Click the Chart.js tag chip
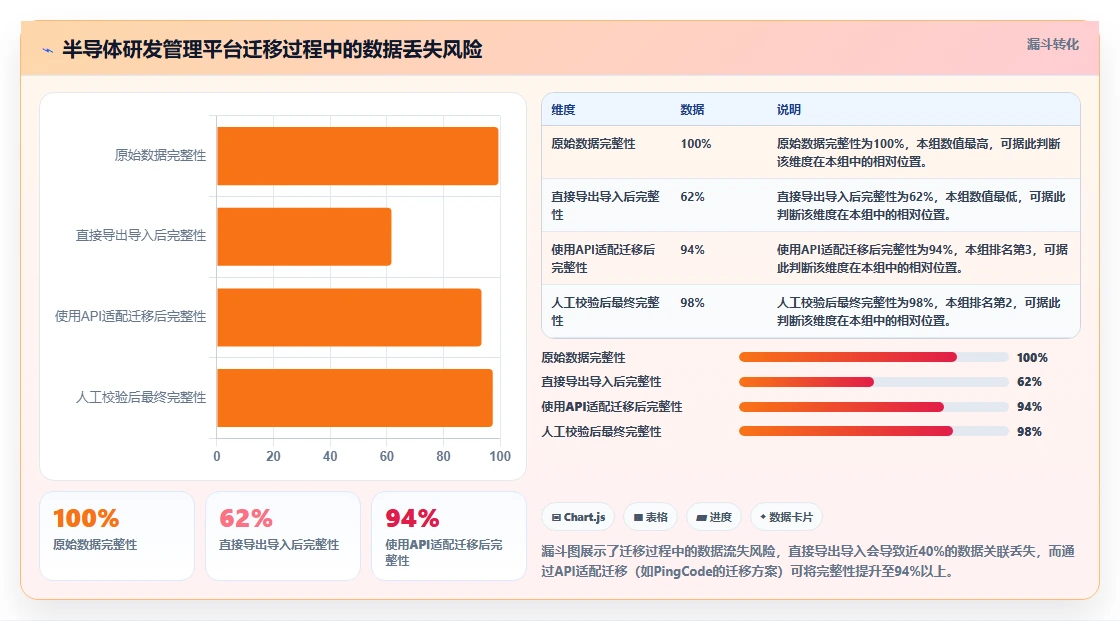 (x=579, y=517)
